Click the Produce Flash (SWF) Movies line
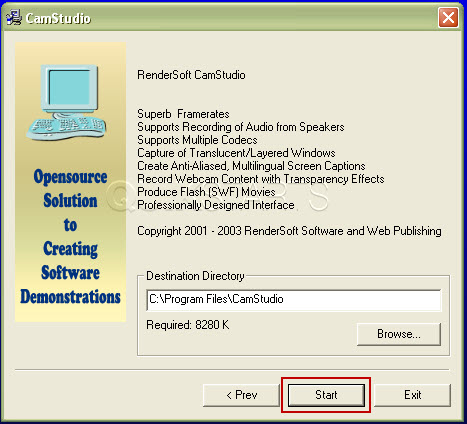The height and width of the screenshot is (424, 467). (206, 192)
